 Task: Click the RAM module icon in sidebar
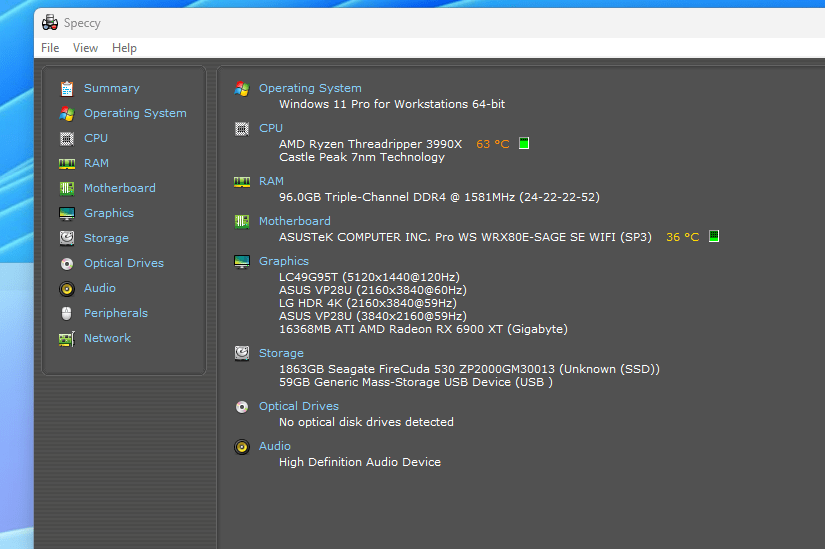tap(67, 164)
